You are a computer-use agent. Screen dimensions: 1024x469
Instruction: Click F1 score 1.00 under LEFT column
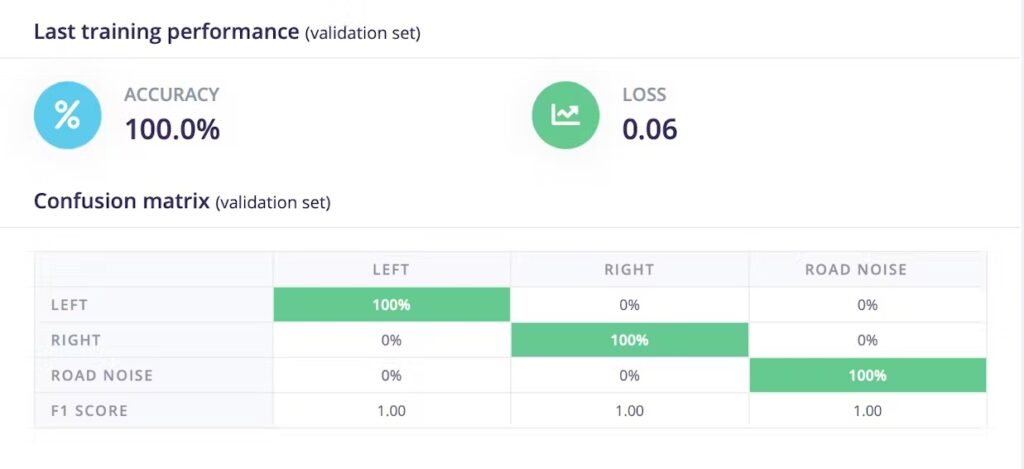(391, 410)
